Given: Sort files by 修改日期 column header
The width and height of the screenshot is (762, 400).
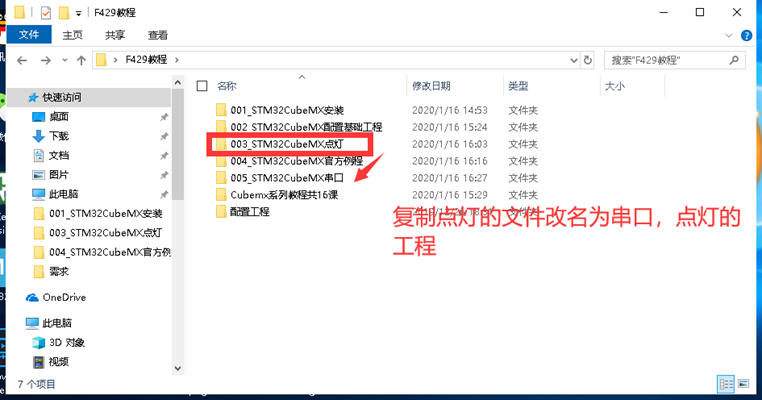Looking at the screenshot, I should click(x=431, y=86).
